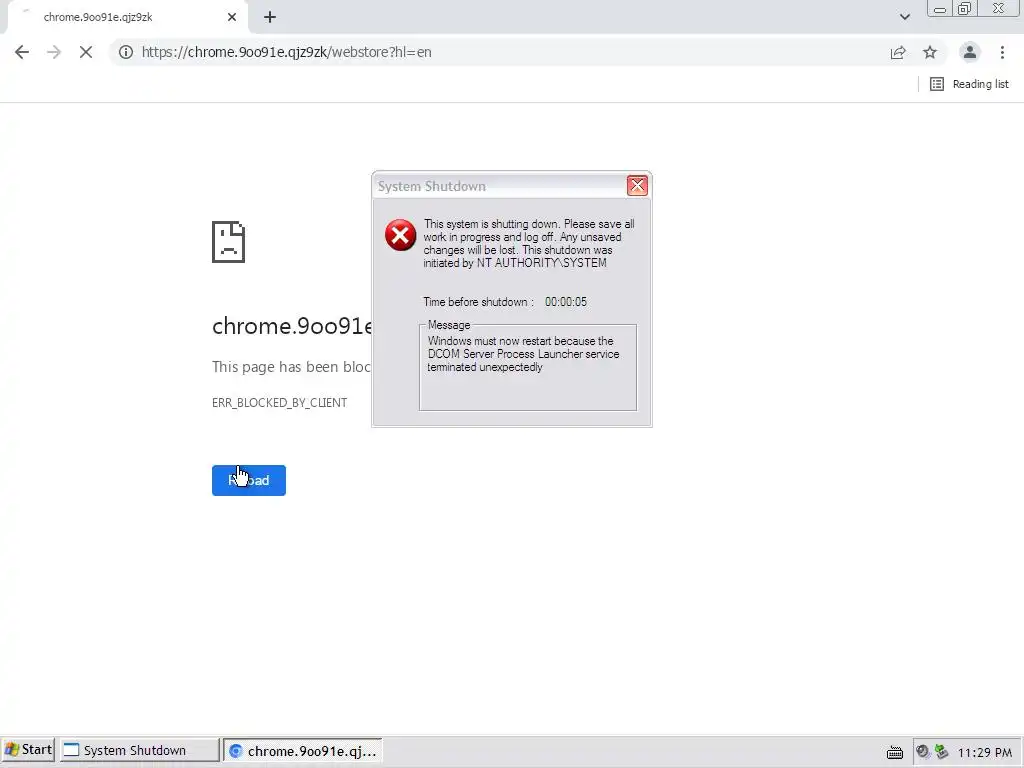Open a new tab with plus button

click(270, 17)
